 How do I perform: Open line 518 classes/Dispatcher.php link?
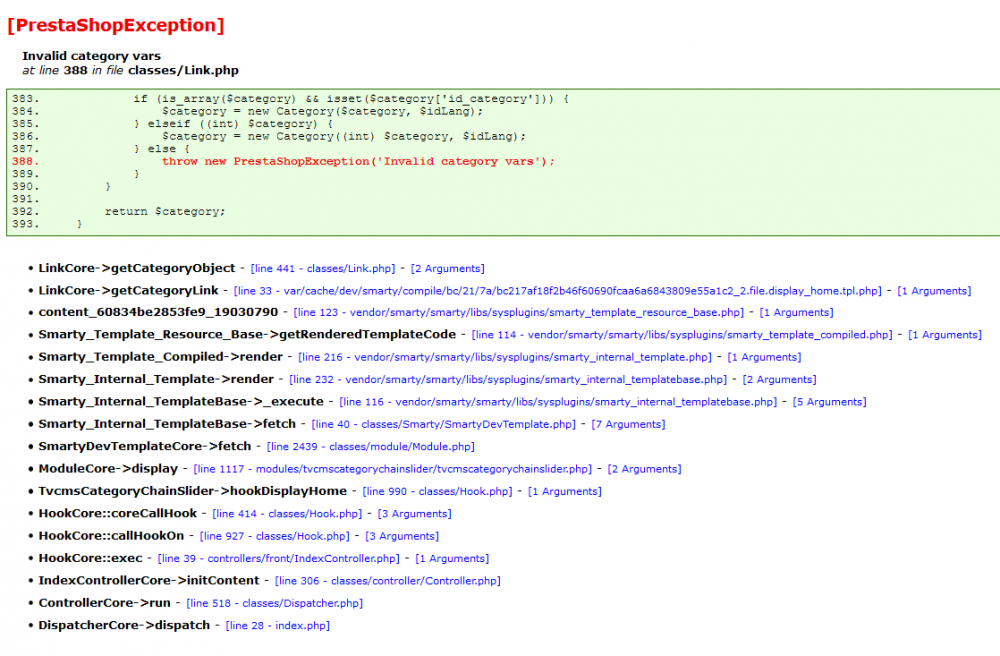coord(274,603)
